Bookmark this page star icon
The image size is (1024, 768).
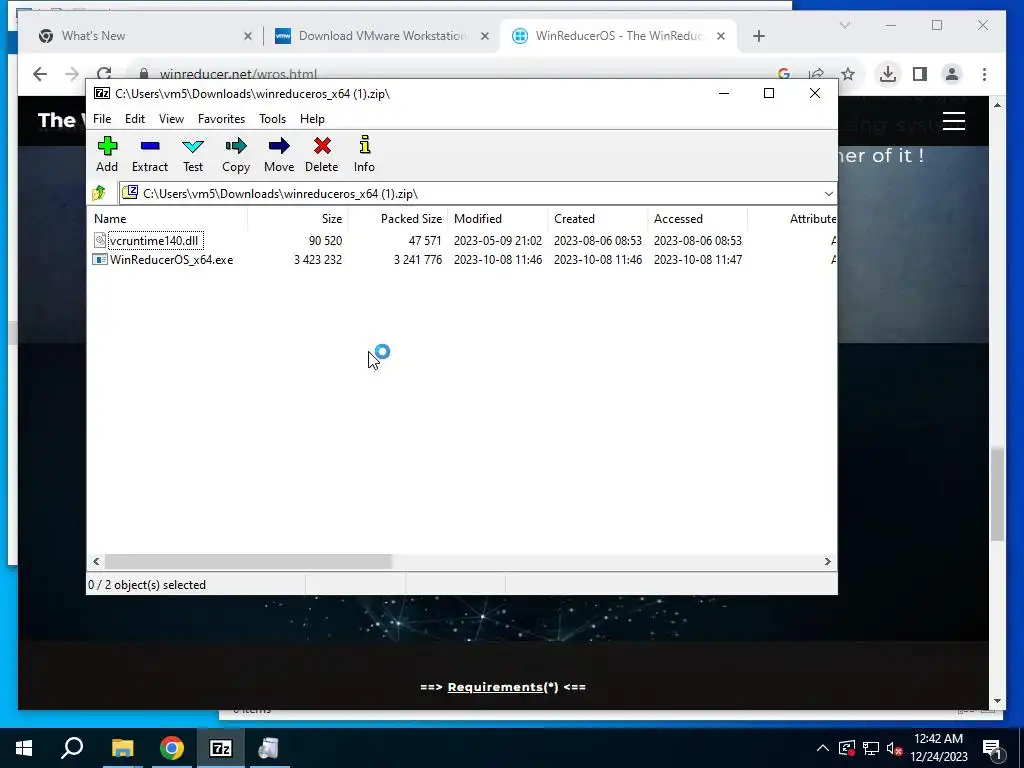click(848, 74)
